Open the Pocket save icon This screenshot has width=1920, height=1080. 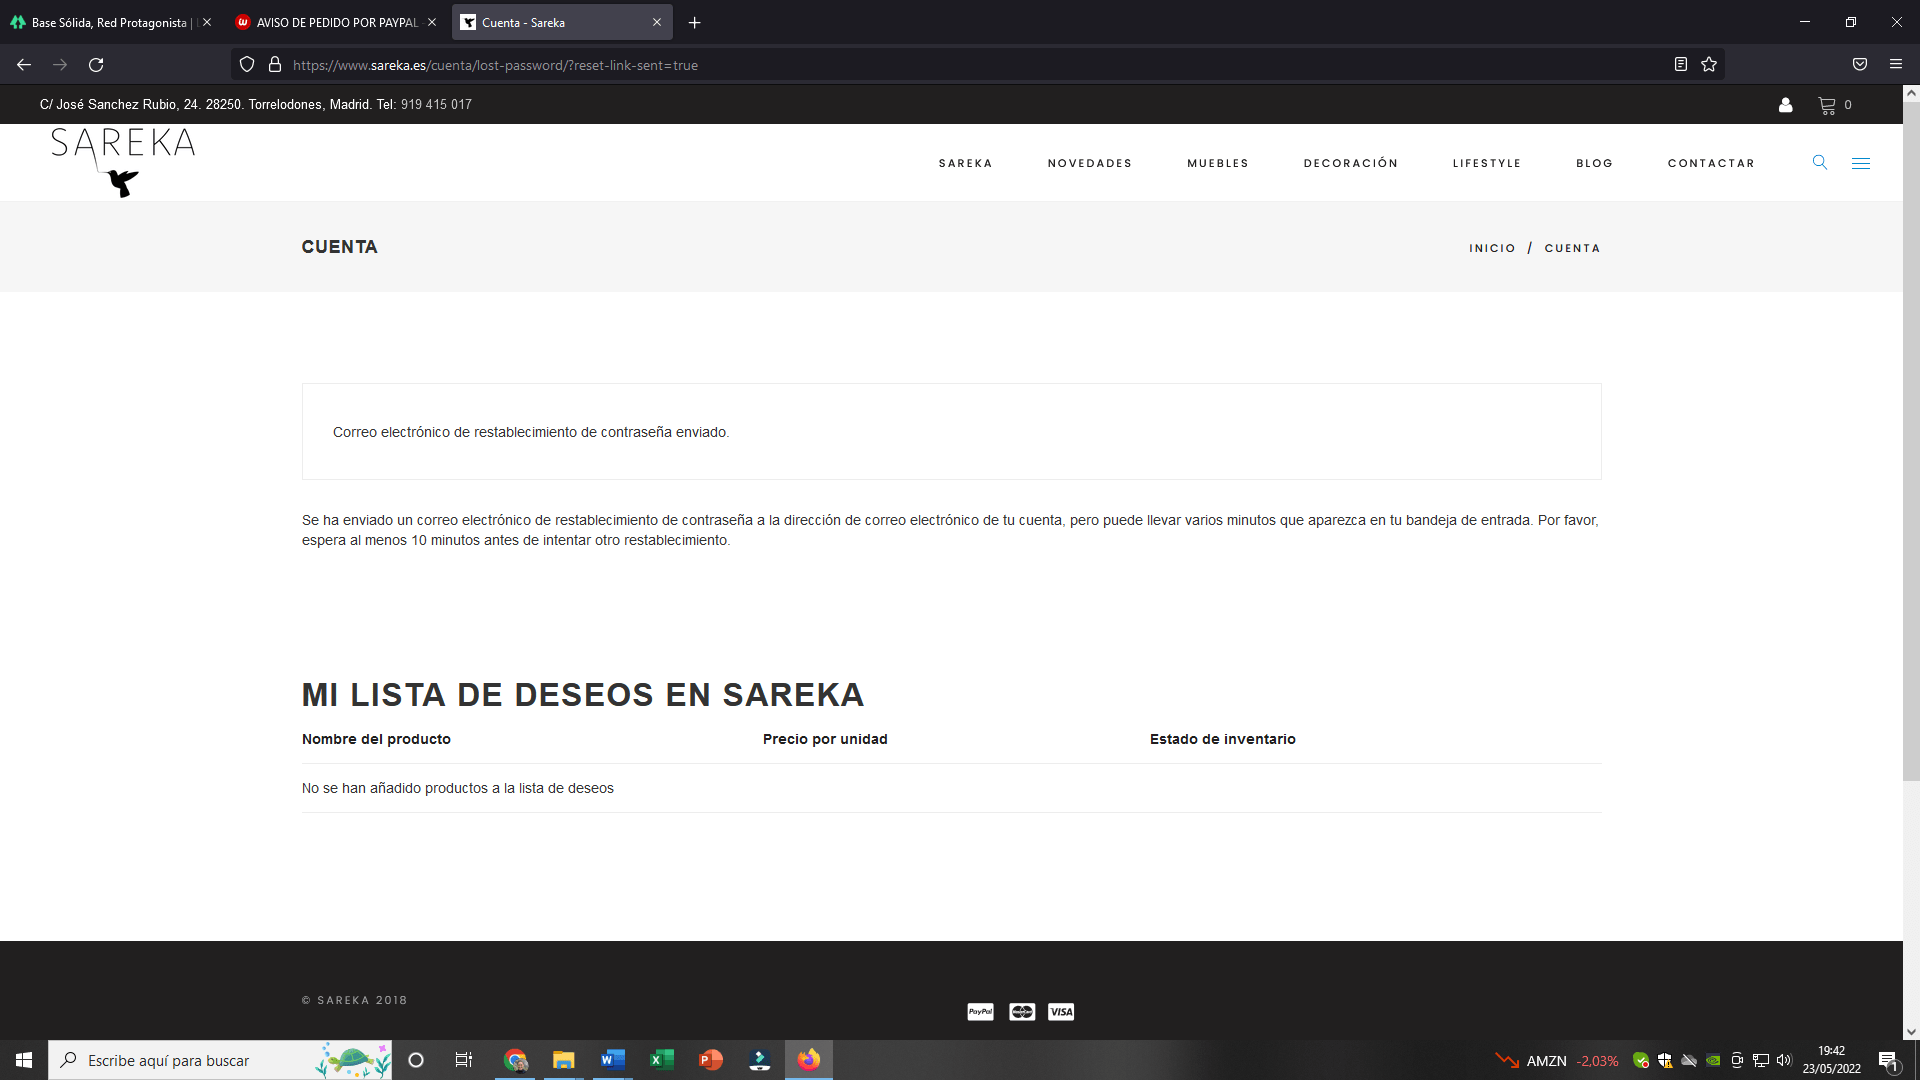pos(1860,65)
